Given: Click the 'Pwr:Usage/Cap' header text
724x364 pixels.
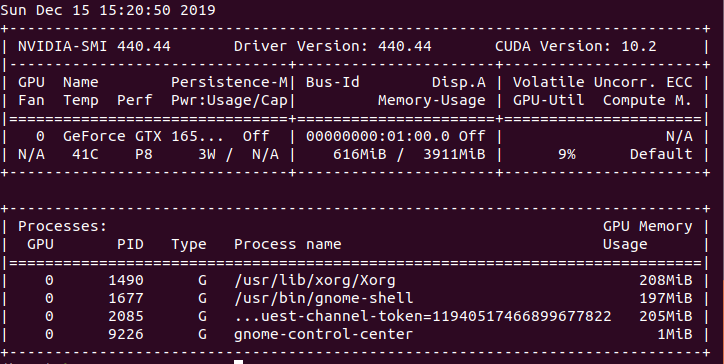Looking at the screenshot, I should [229, 100].
